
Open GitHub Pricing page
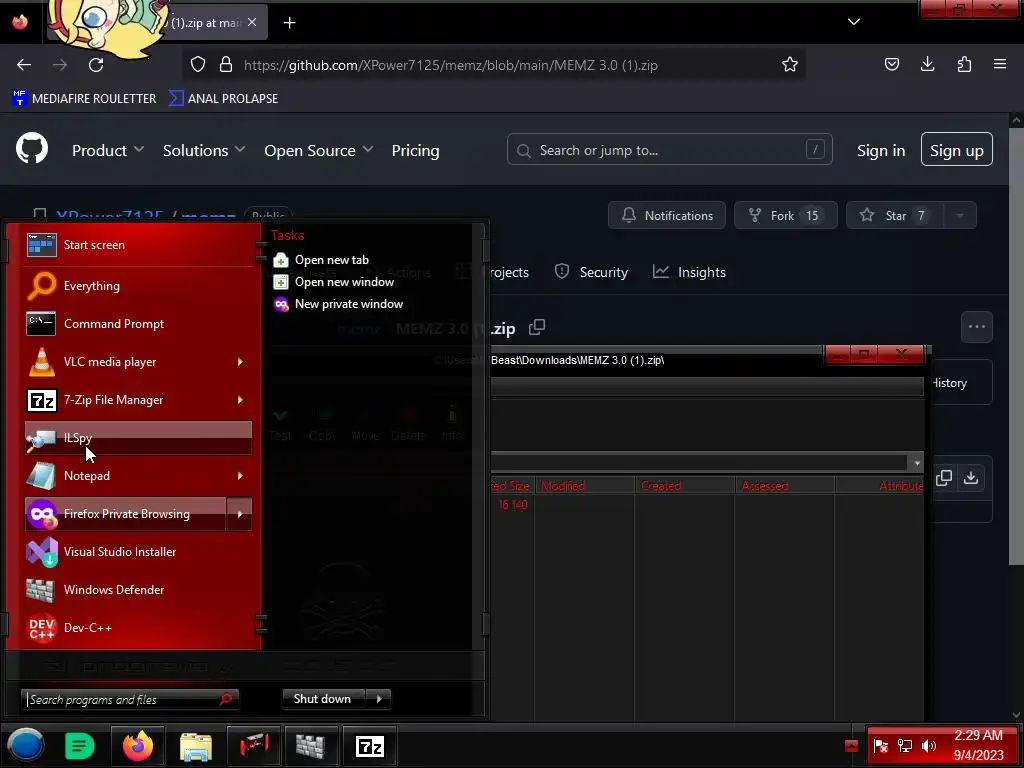click(415, 150)
